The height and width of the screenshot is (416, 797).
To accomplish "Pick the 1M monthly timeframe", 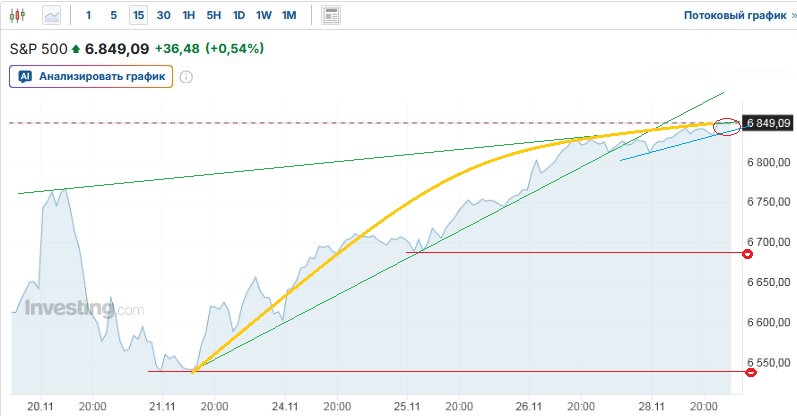I will pyautogui.click(x=288, y=16).
